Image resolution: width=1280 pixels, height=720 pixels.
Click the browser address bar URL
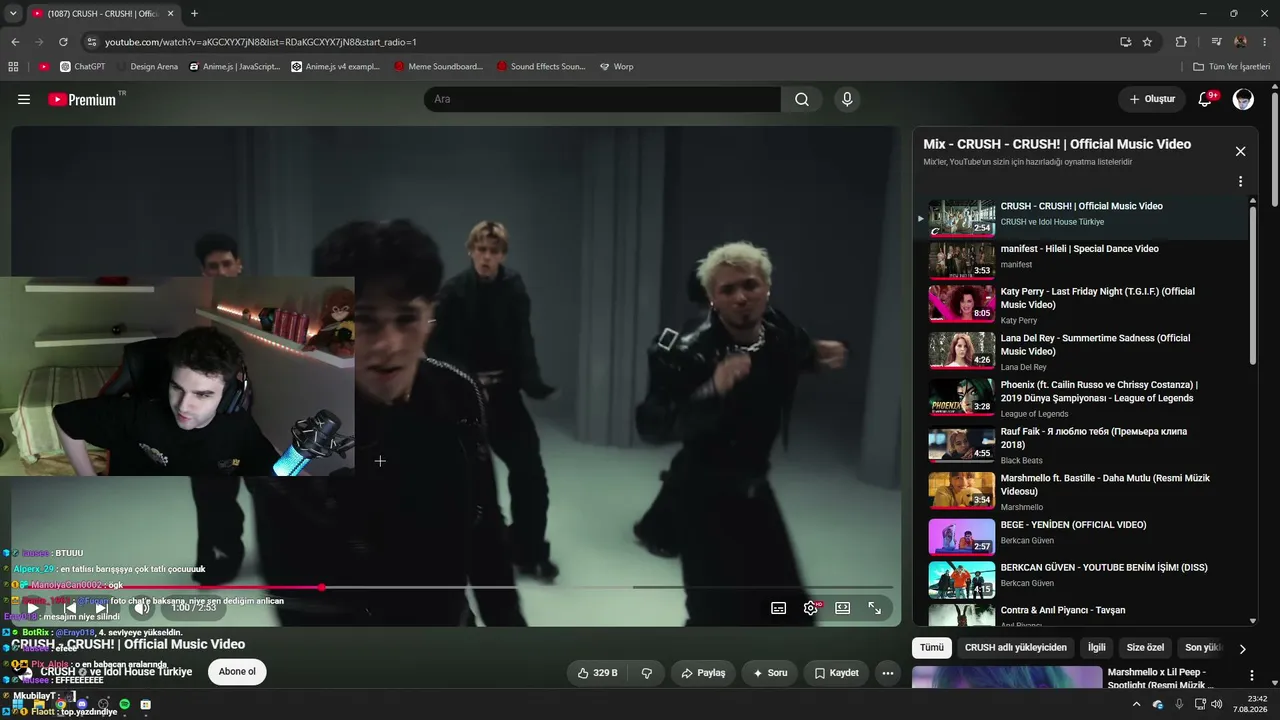point(260,42)
